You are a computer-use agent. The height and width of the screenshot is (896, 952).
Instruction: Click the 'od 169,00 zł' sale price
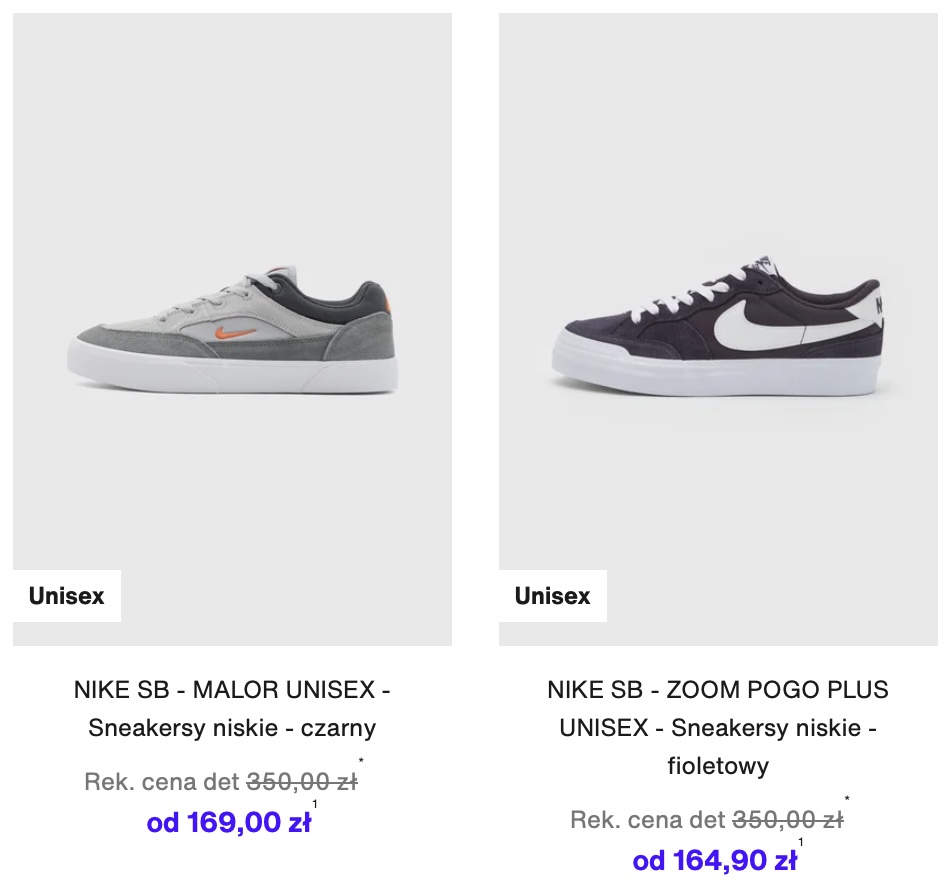229,823
